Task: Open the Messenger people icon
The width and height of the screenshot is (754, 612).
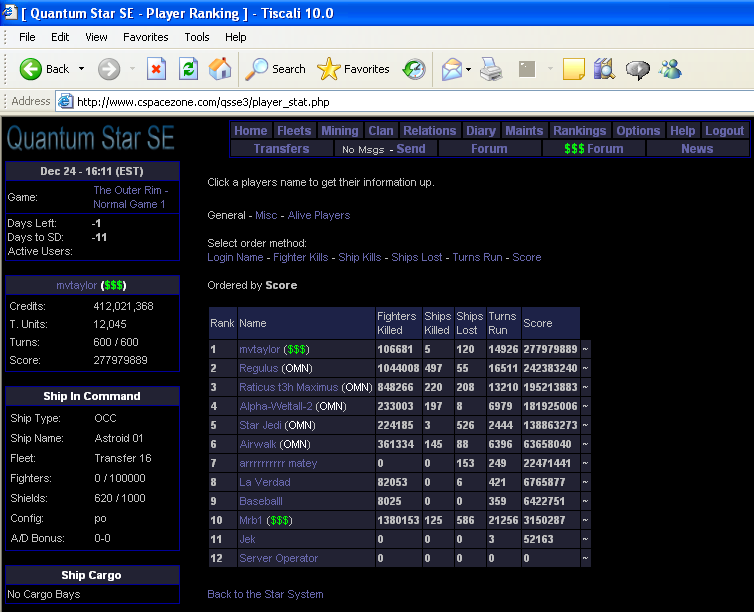Action: [669, 69]
